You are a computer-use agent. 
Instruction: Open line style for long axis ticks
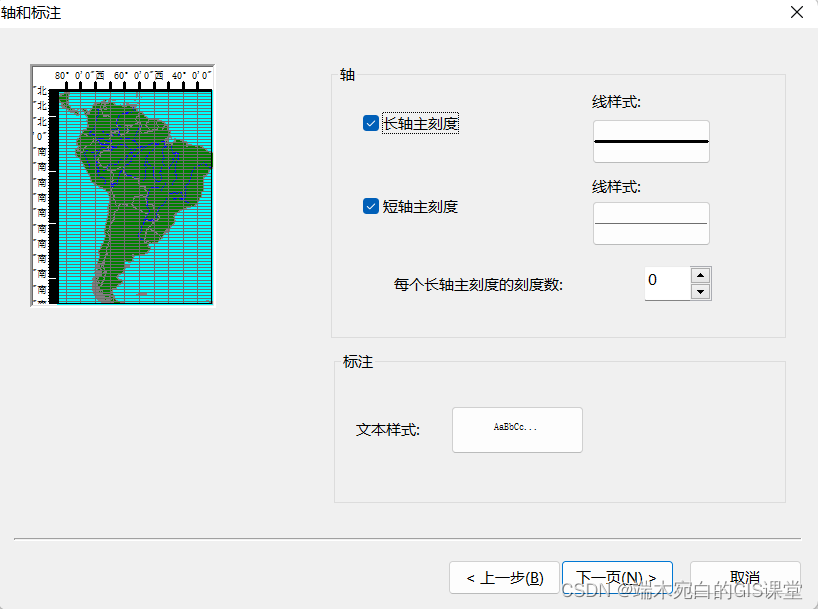651,141
